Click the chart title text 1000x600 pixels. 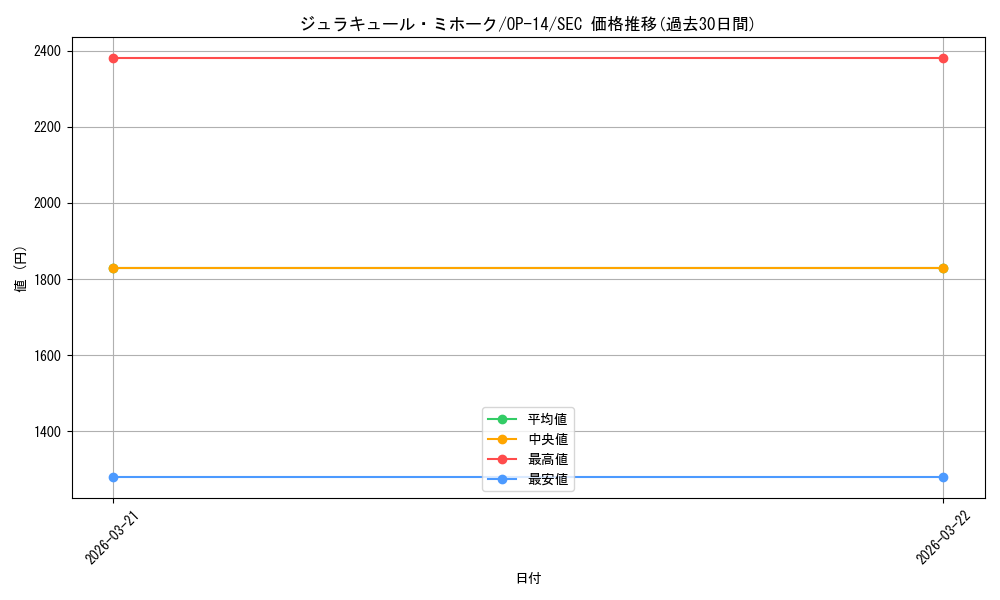pos(528,21)
